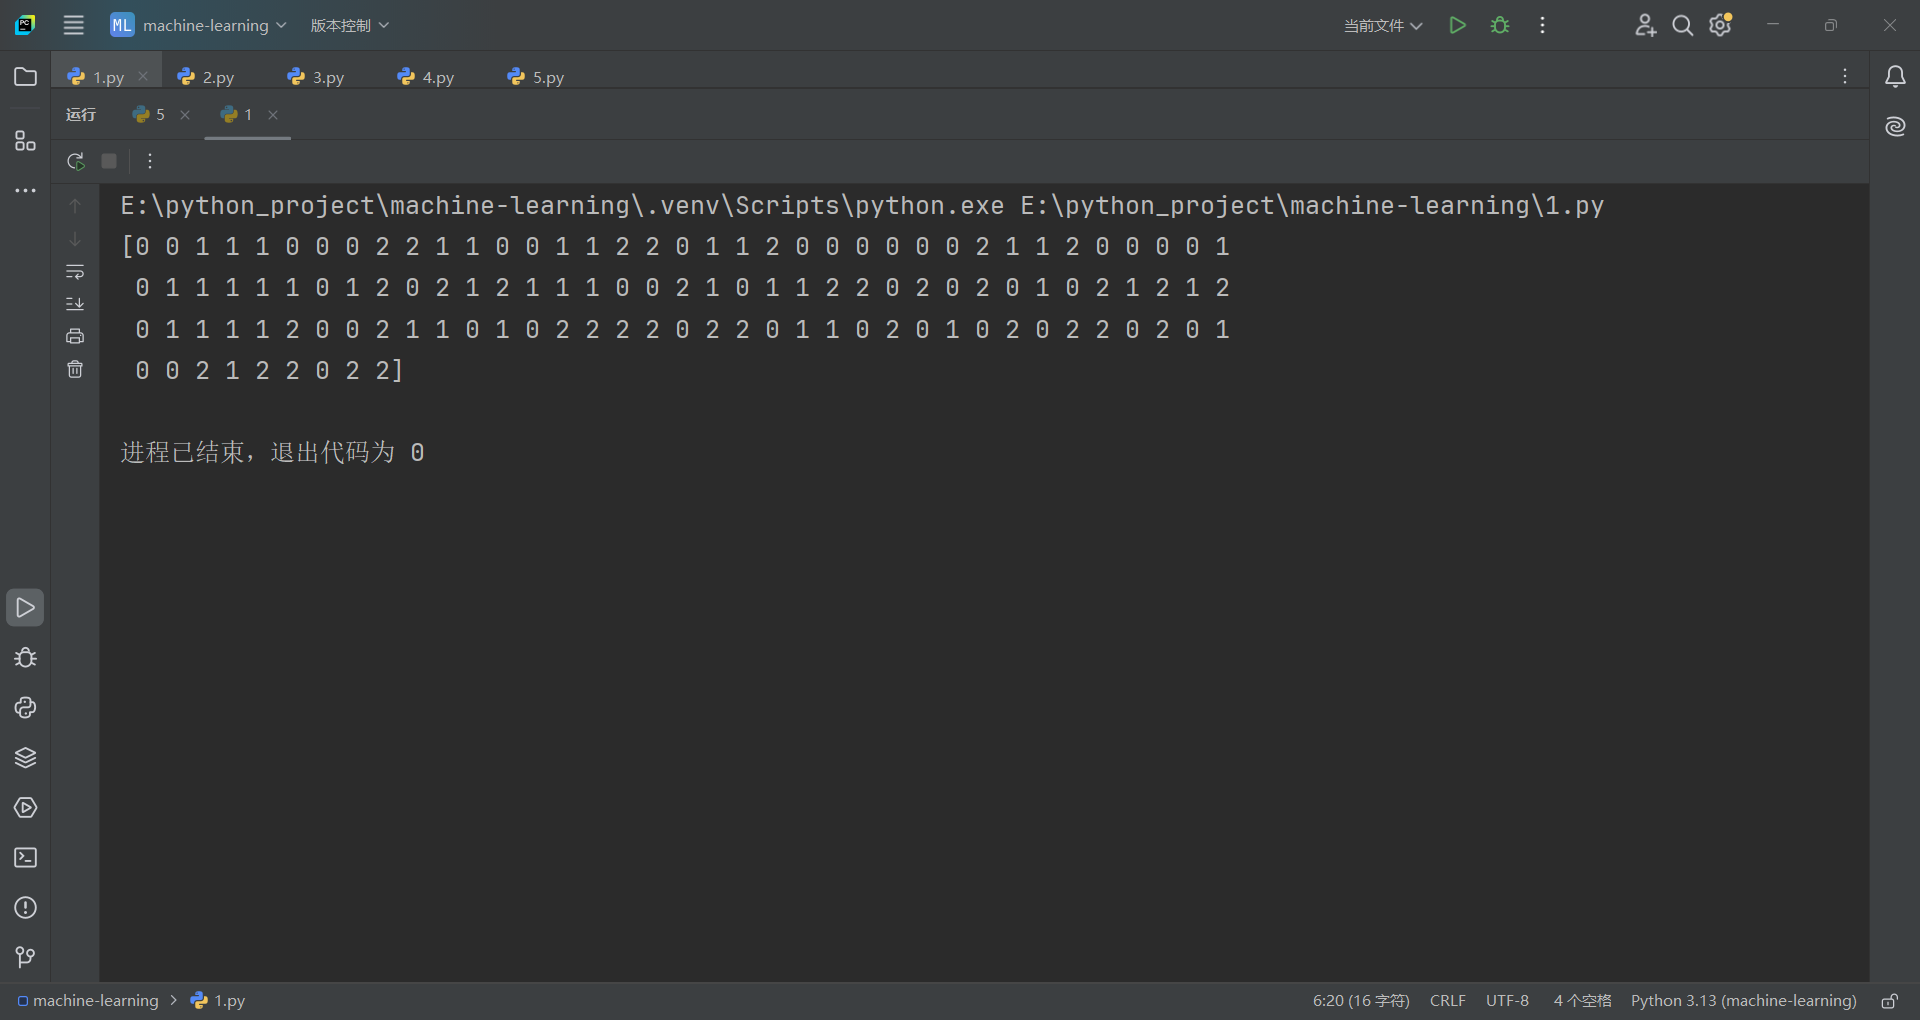Click the python.exe command path line
Screen dimensions: 1920x1020
click(x=862, y=206)
